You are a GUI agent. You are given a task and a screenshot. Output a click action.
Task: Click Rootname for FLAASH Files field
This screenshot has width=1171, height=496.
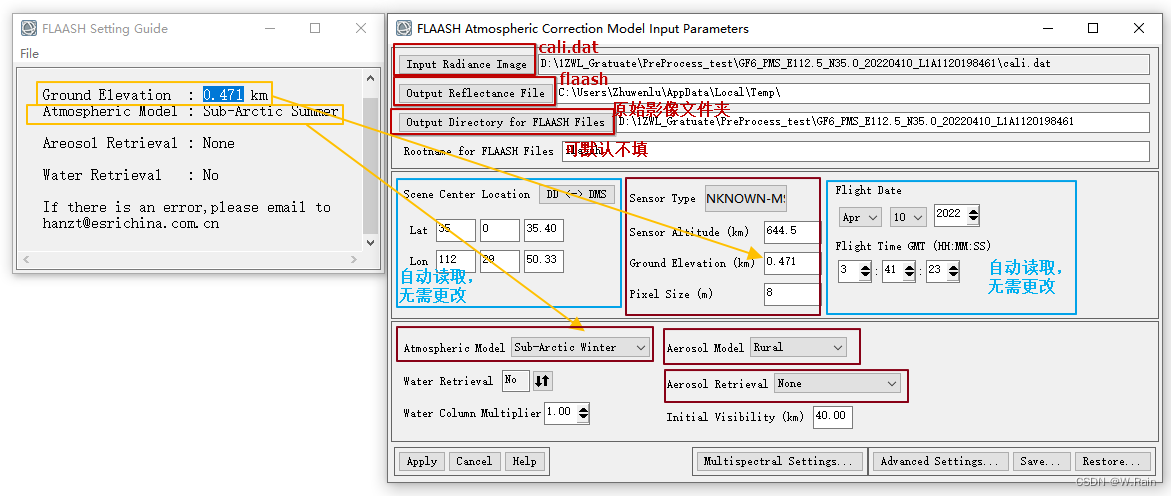coord(855,151)
